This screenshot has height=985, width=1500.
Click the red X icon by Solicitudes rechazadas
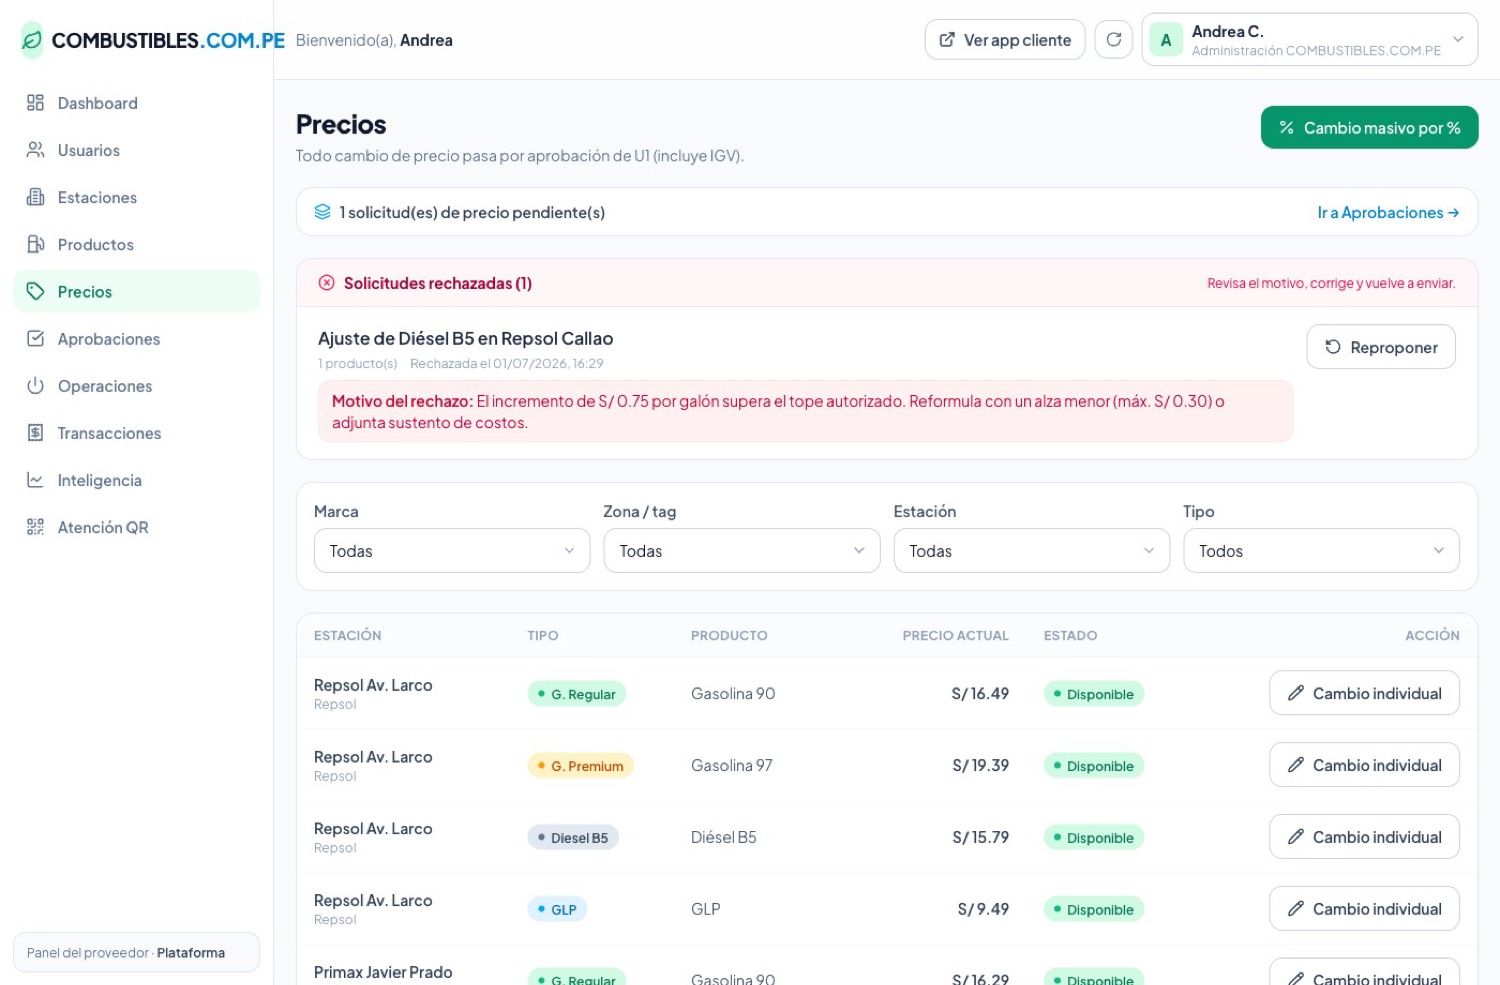coord(326,283)
